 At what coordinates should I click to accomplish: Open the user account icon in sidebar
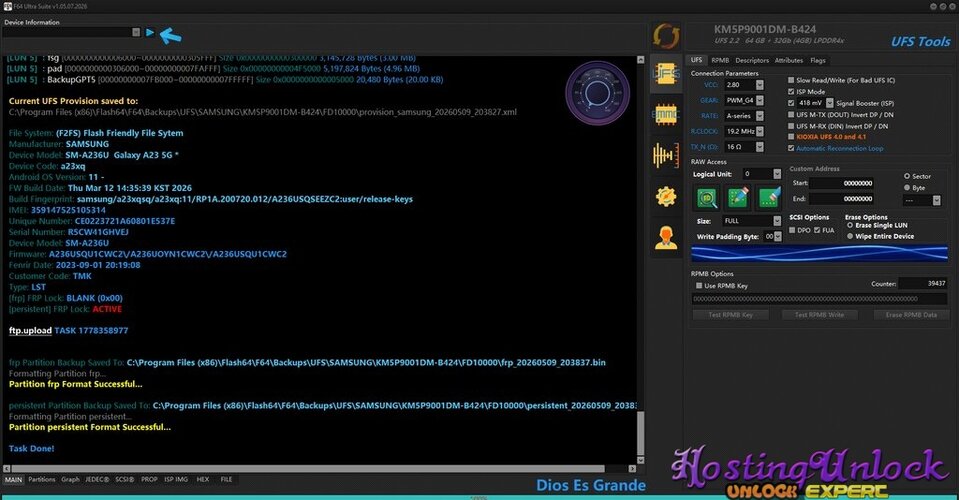coord(666,237)
